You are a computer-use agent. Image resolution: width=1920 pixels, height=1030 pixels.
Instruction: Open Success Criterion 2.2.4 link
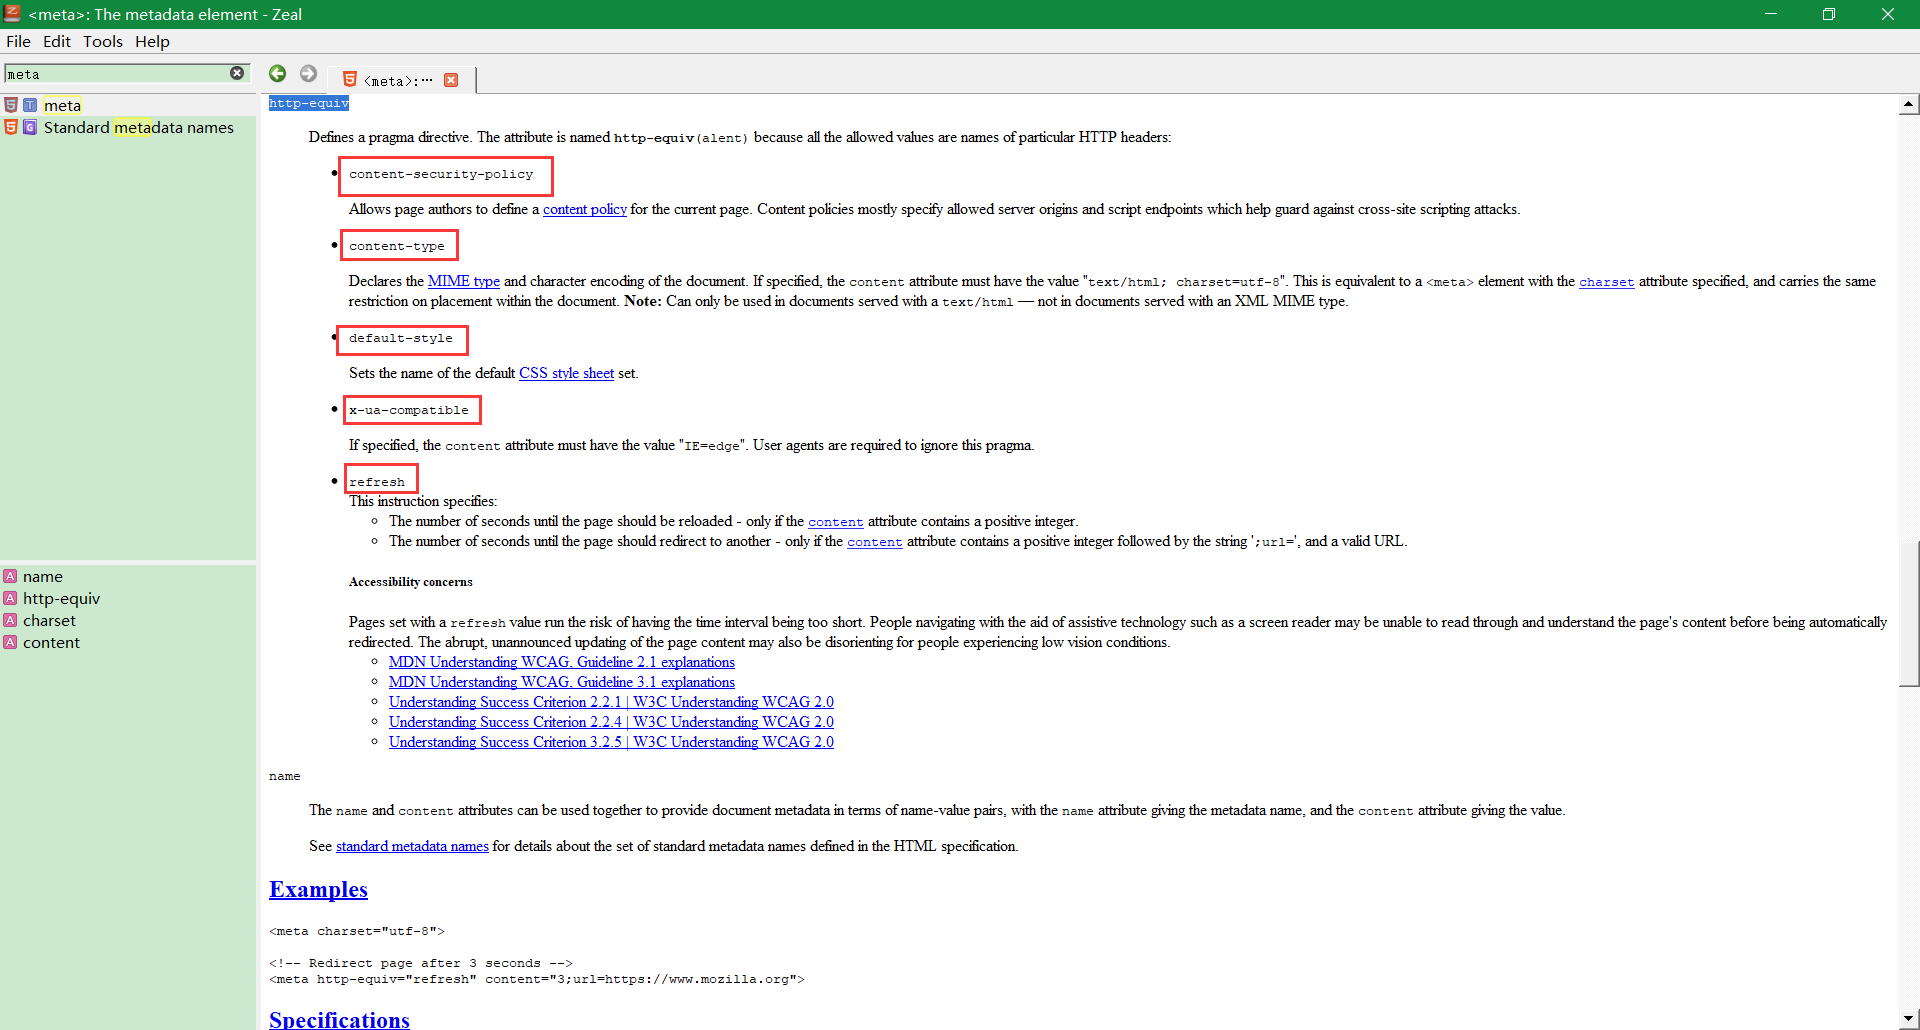(611, 722)
